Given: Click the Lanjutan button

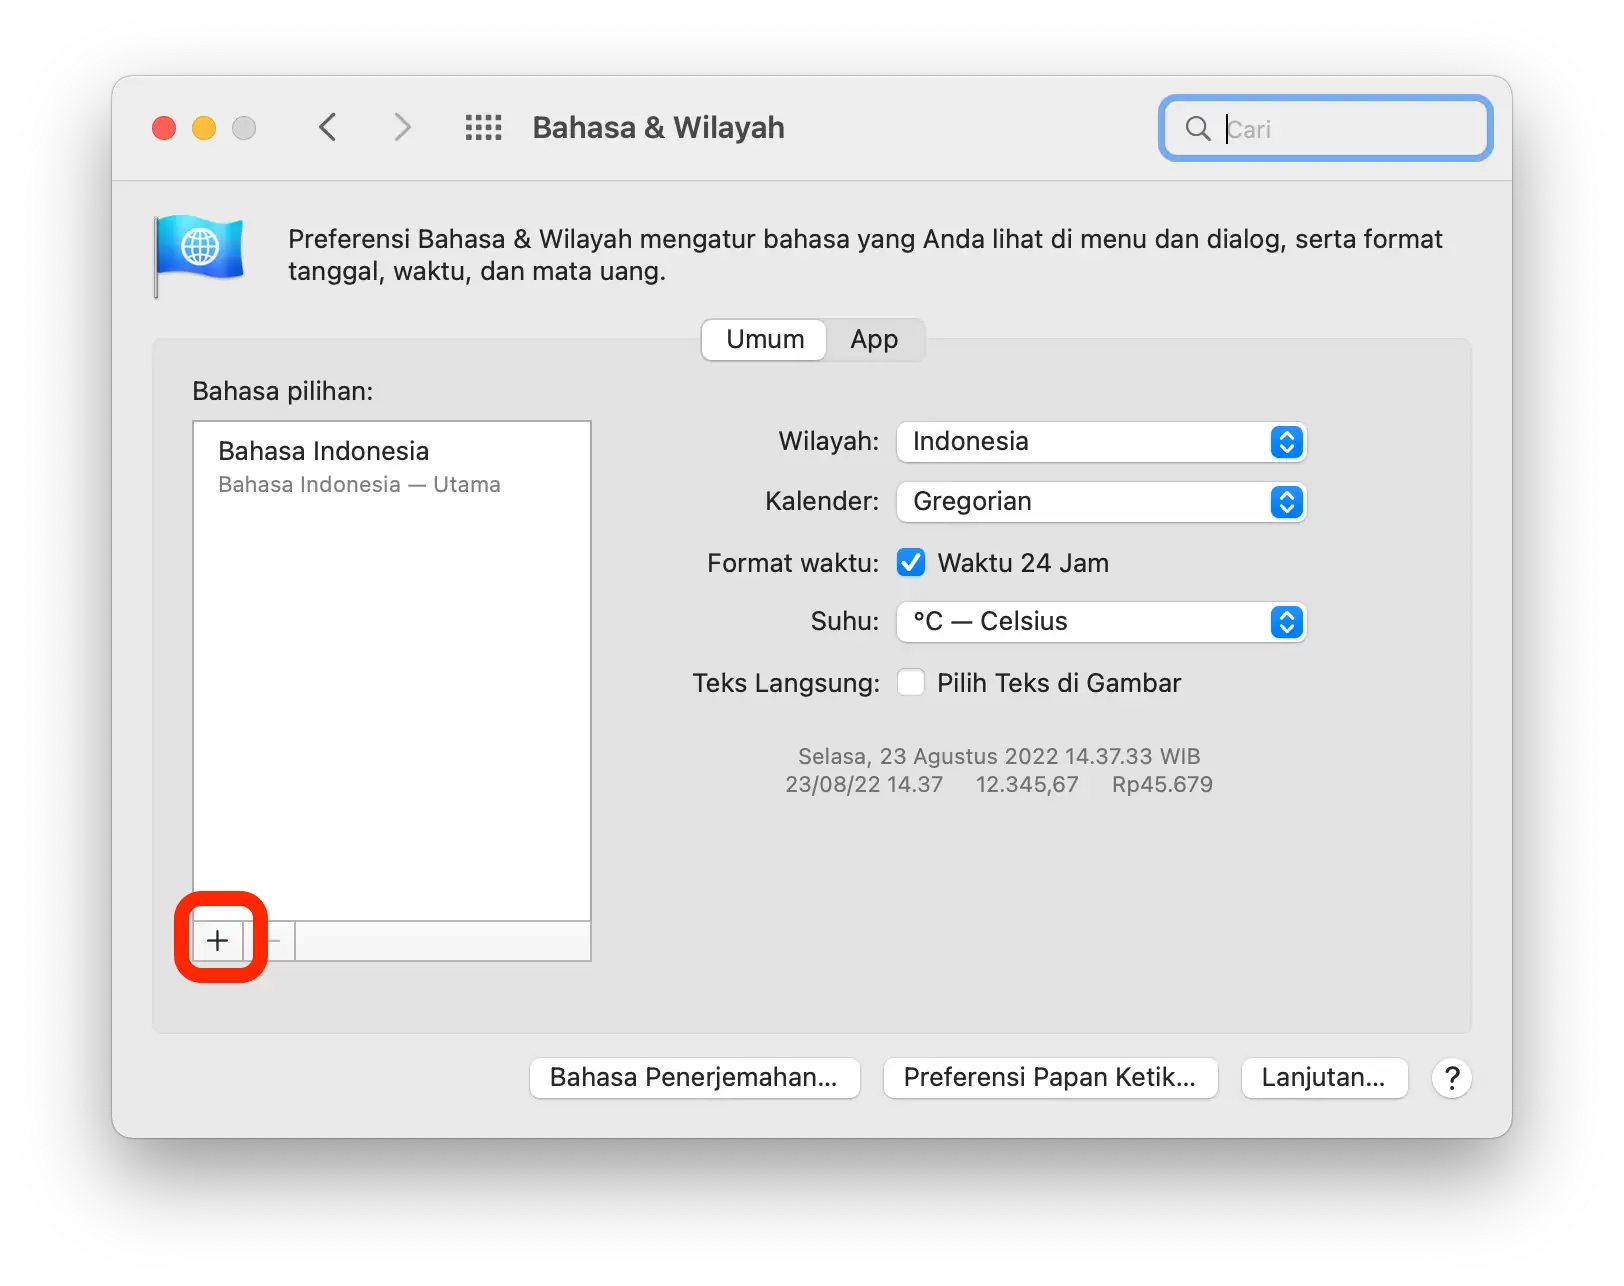Looking at the screenshot, I should [1324, 1078].
